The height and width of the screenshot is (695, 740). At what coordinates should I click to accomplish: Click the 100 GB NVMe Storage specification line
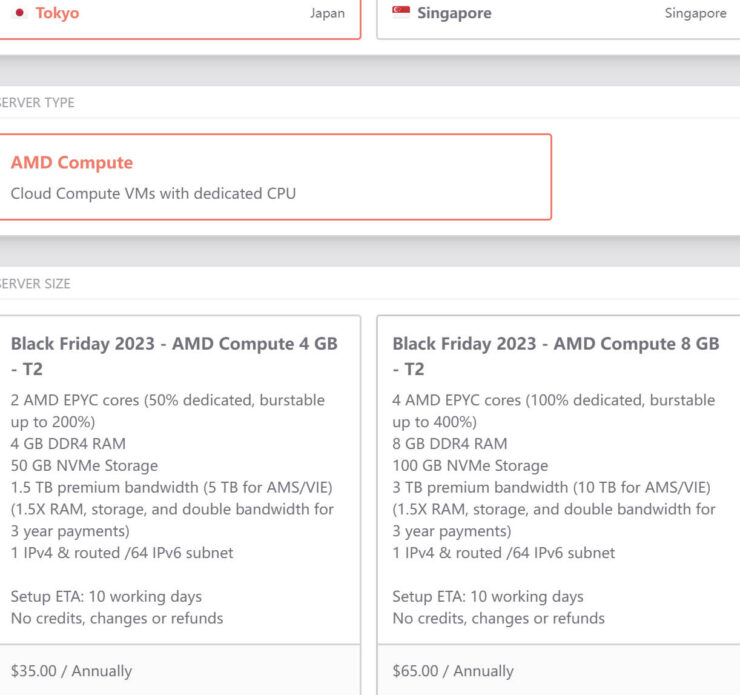(470, 466)
